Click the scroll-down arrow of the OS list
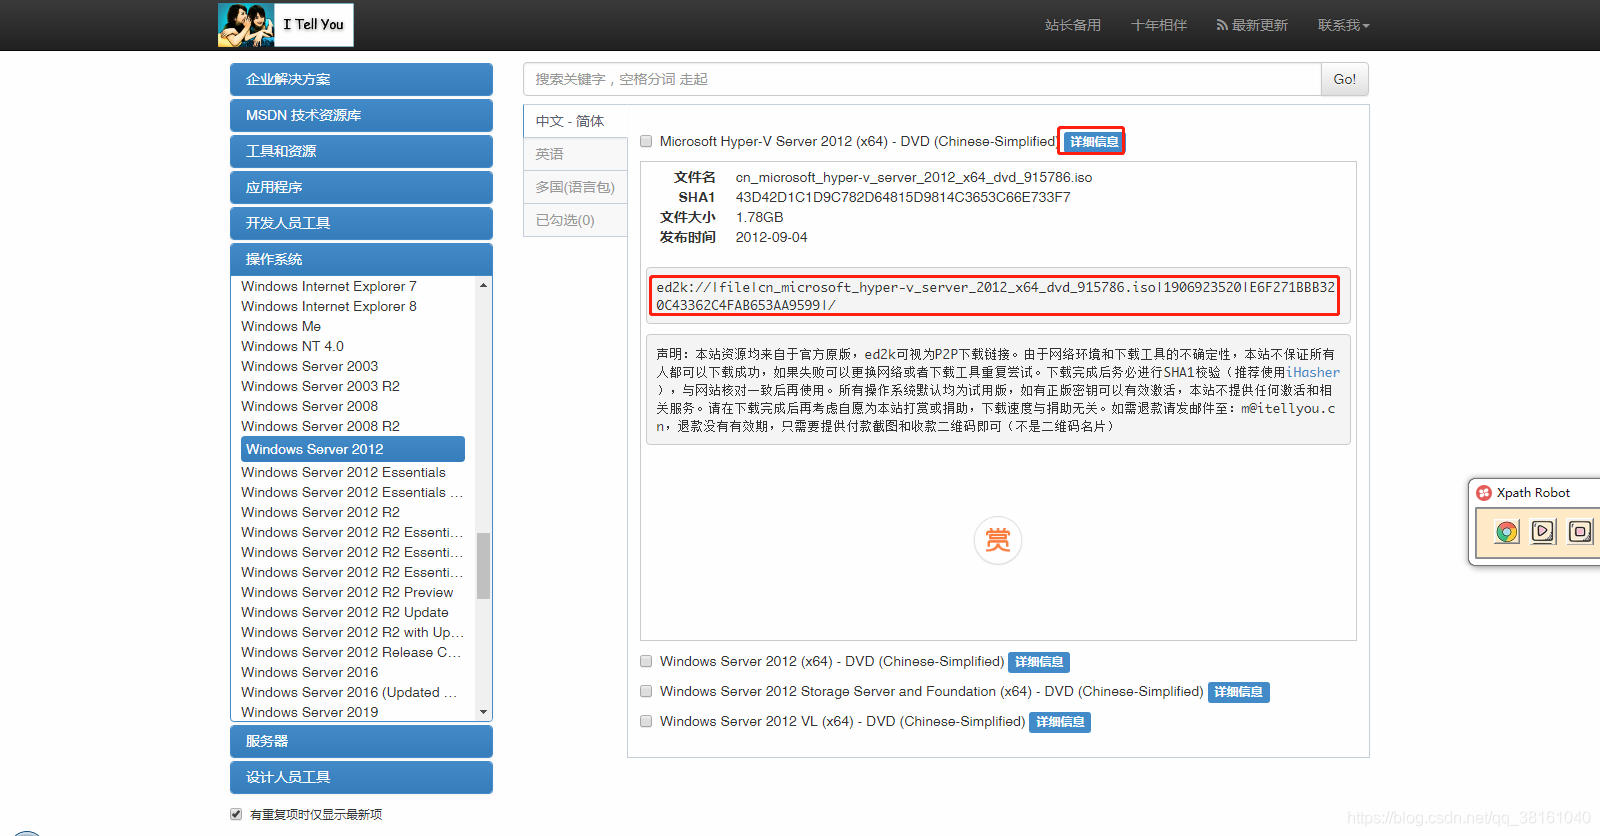Image resolution: width=1600 pixels, height=836 pixels. point(484,712)
